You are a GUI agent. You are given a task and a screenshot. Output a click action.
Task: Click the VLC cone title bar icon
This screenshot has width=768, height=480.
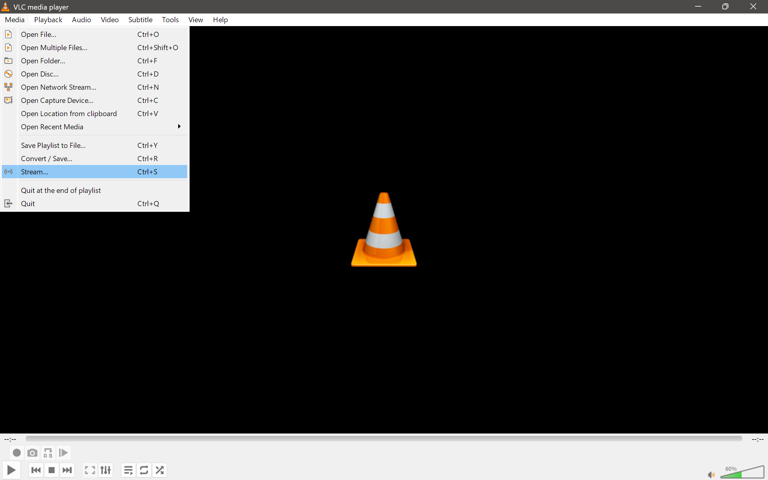5,7
